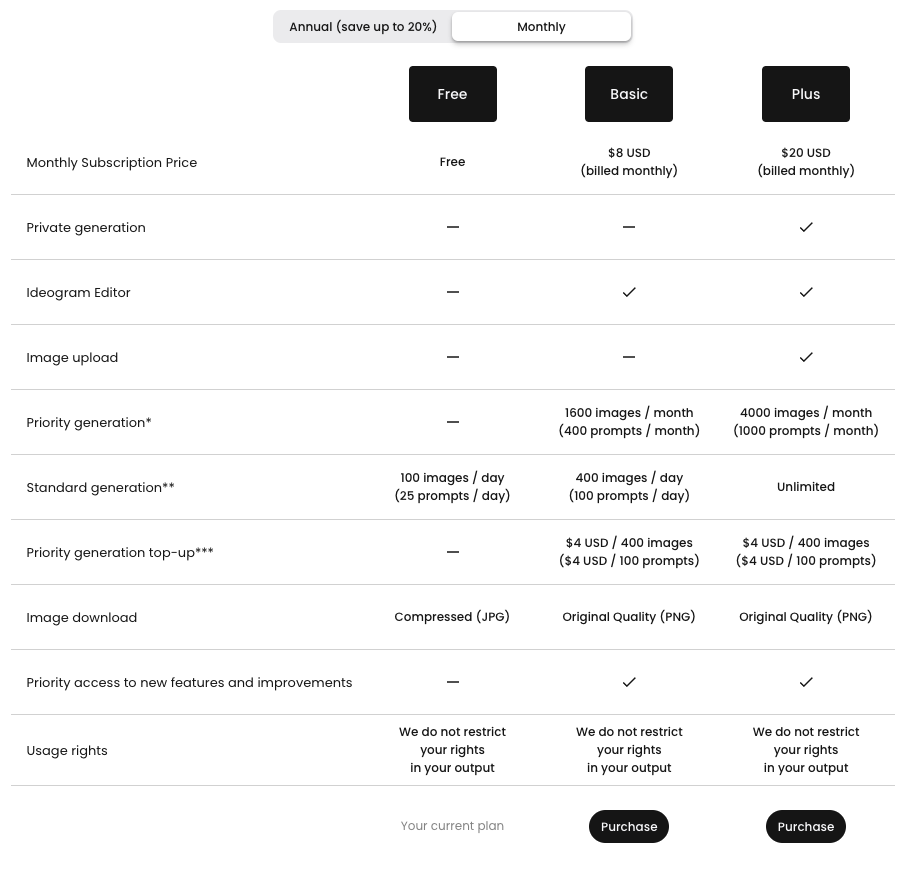Click Purchase under the Plus plan

click(x=806, y=826)
